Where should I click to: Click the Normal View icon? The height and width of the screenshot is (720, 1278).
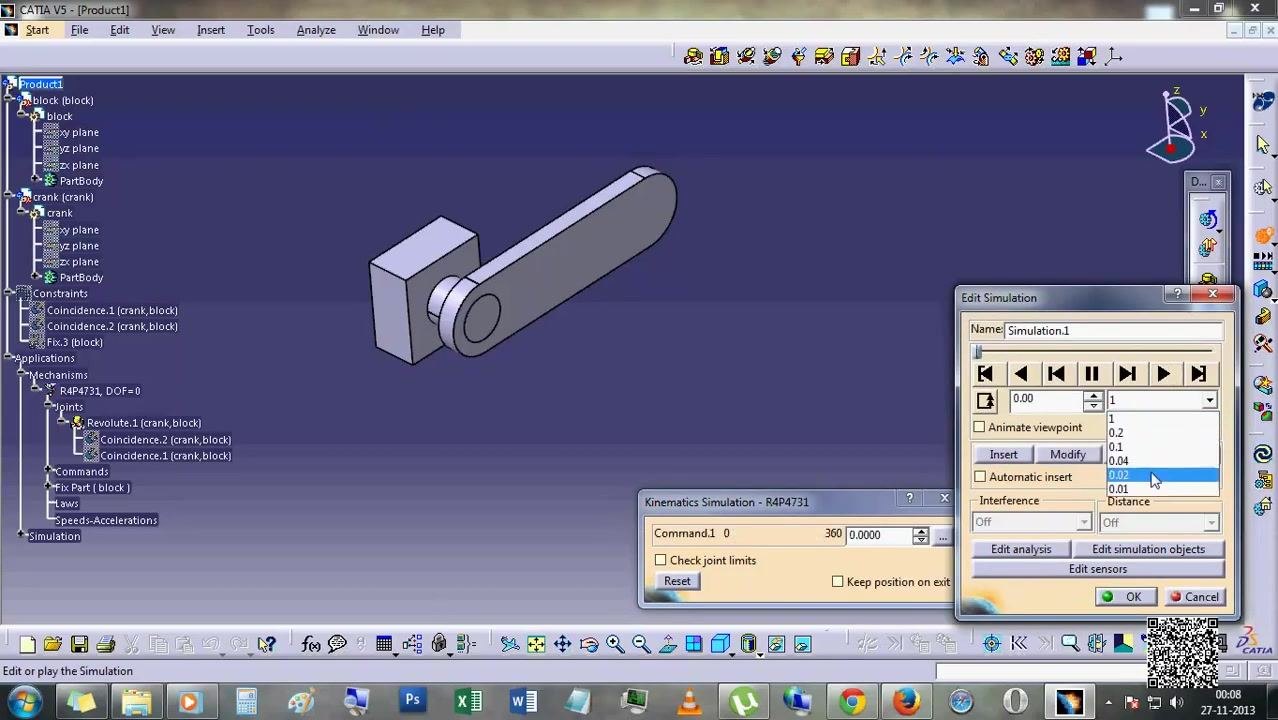(667, 645)
